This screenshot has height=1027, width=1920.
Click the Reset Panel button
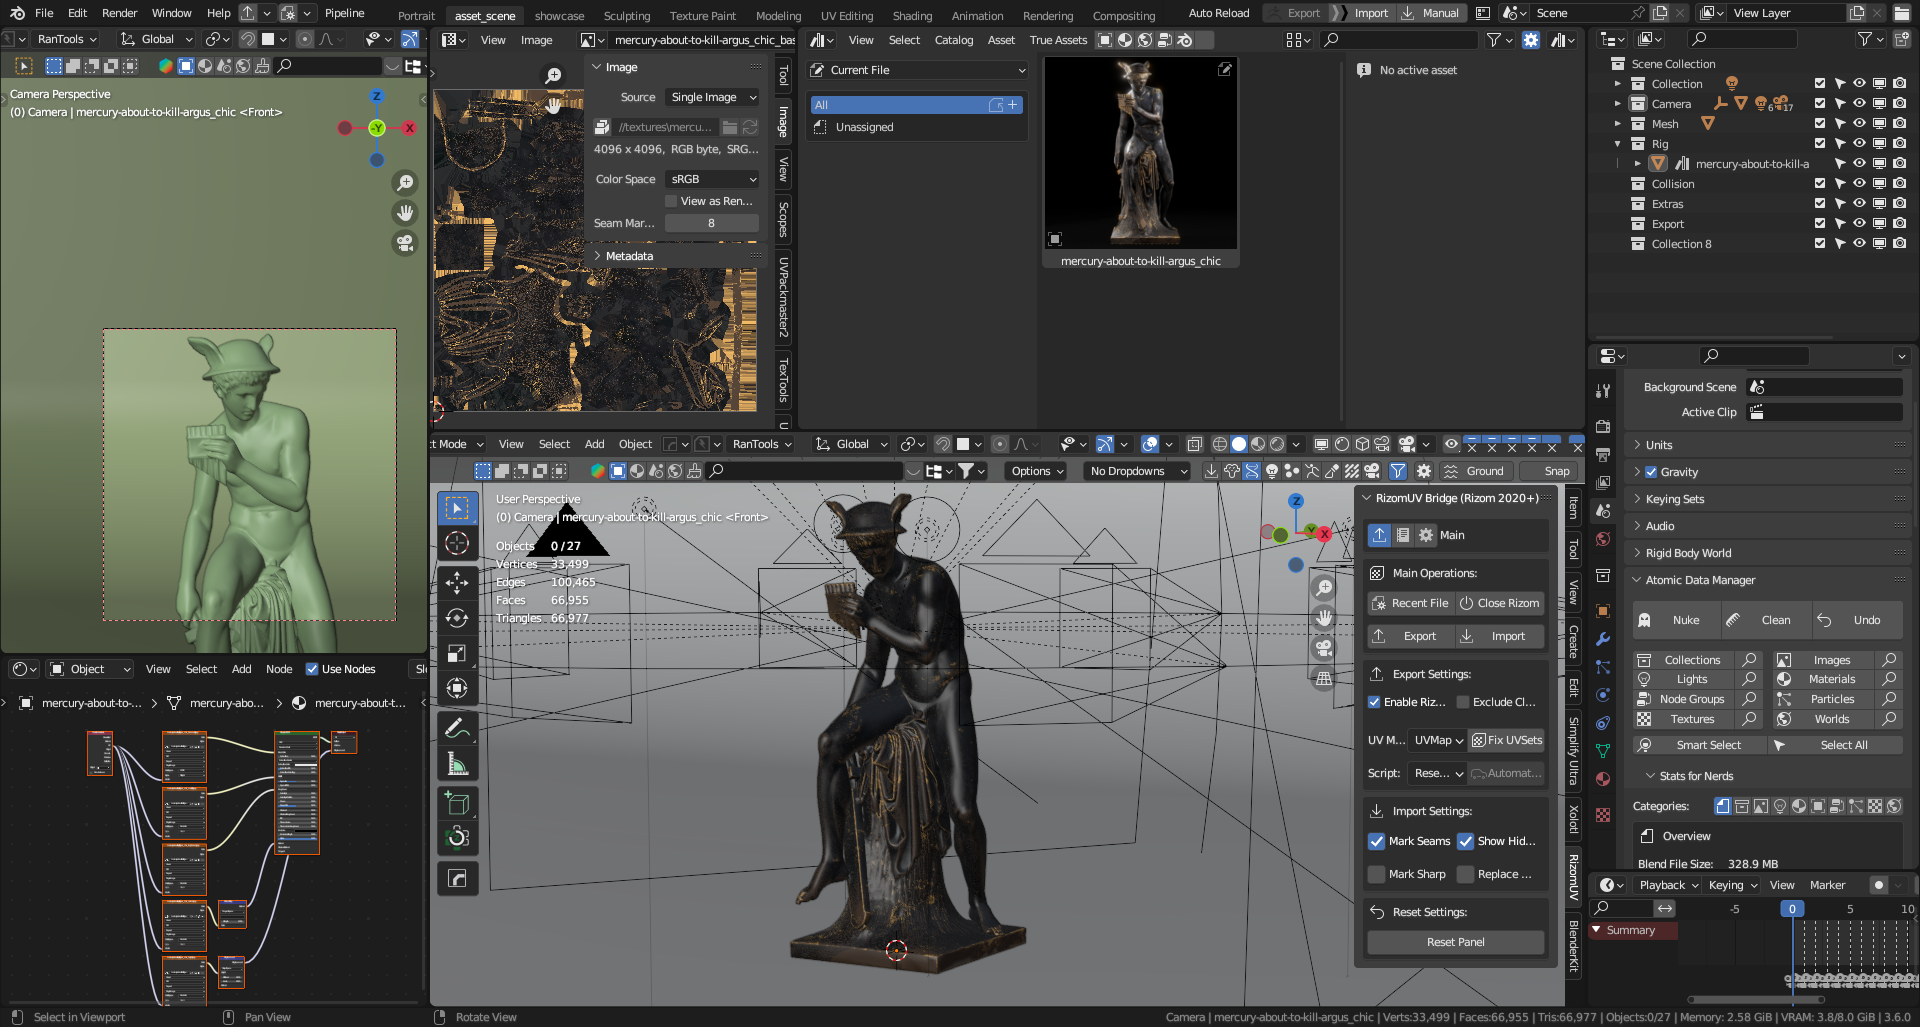pyautogui.click(x=1455, y=941)
